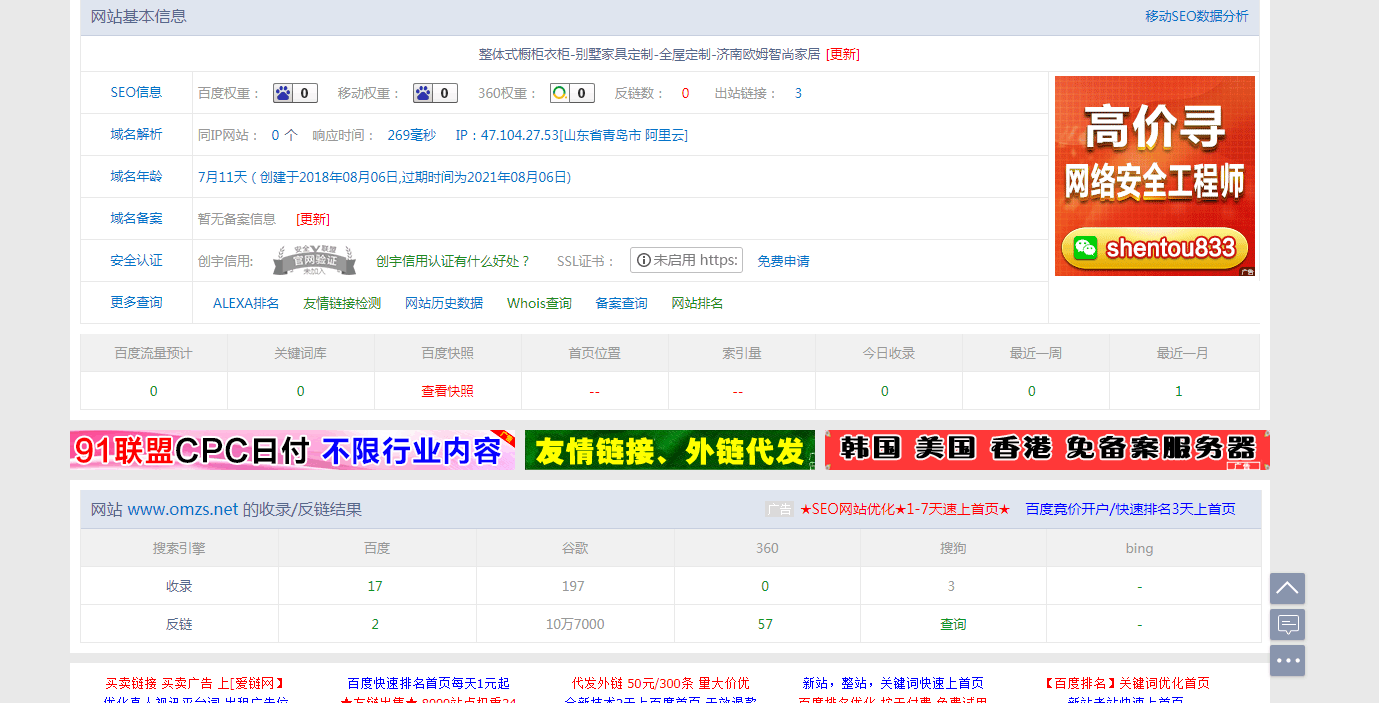The image size is (1379, 703).
Task: Open the feedback comment bubble icon
Action: tap(1287, 625)
